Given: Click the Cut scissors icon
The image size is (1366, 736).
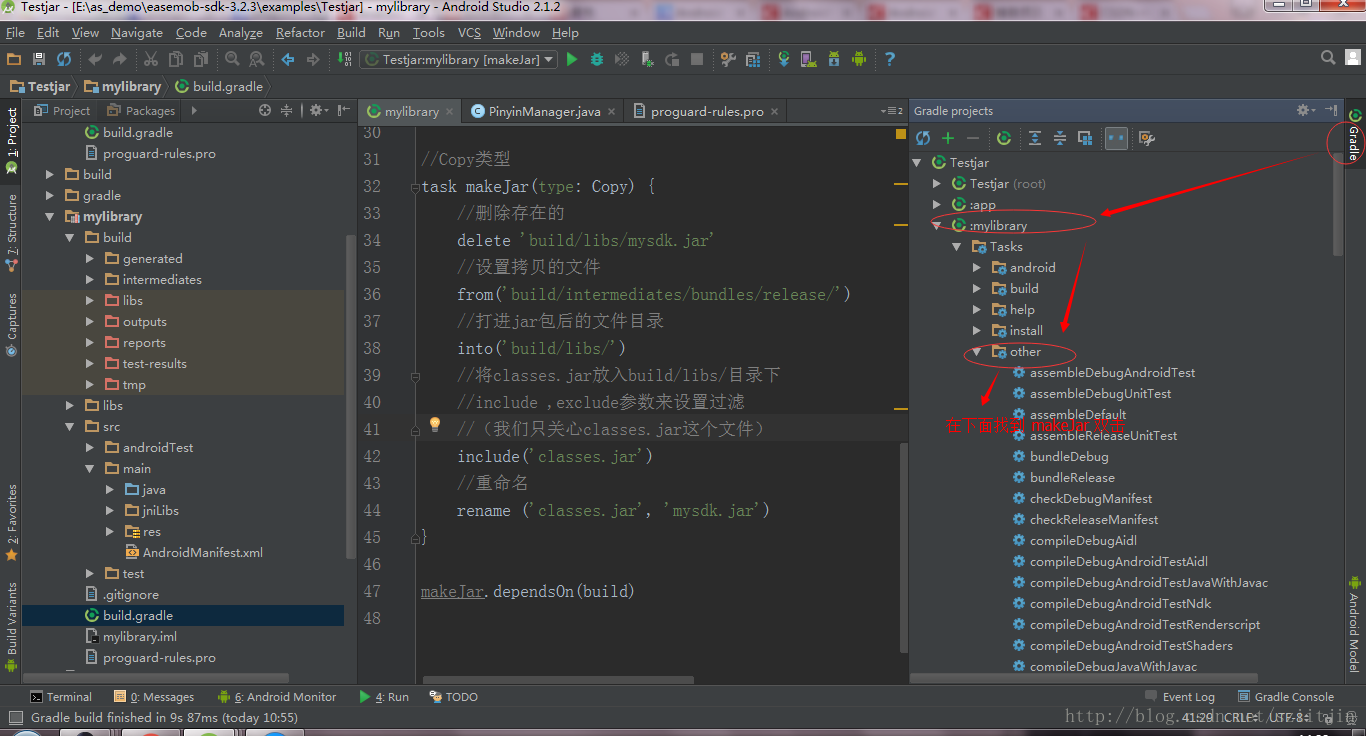Looking at the screenshot, I should 151,60.
